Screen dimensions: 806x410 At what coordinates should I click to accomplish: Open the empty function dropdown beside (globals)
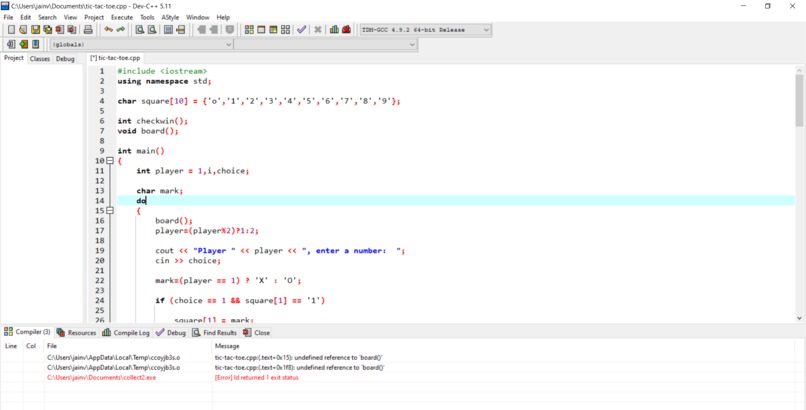click(325, 45)
